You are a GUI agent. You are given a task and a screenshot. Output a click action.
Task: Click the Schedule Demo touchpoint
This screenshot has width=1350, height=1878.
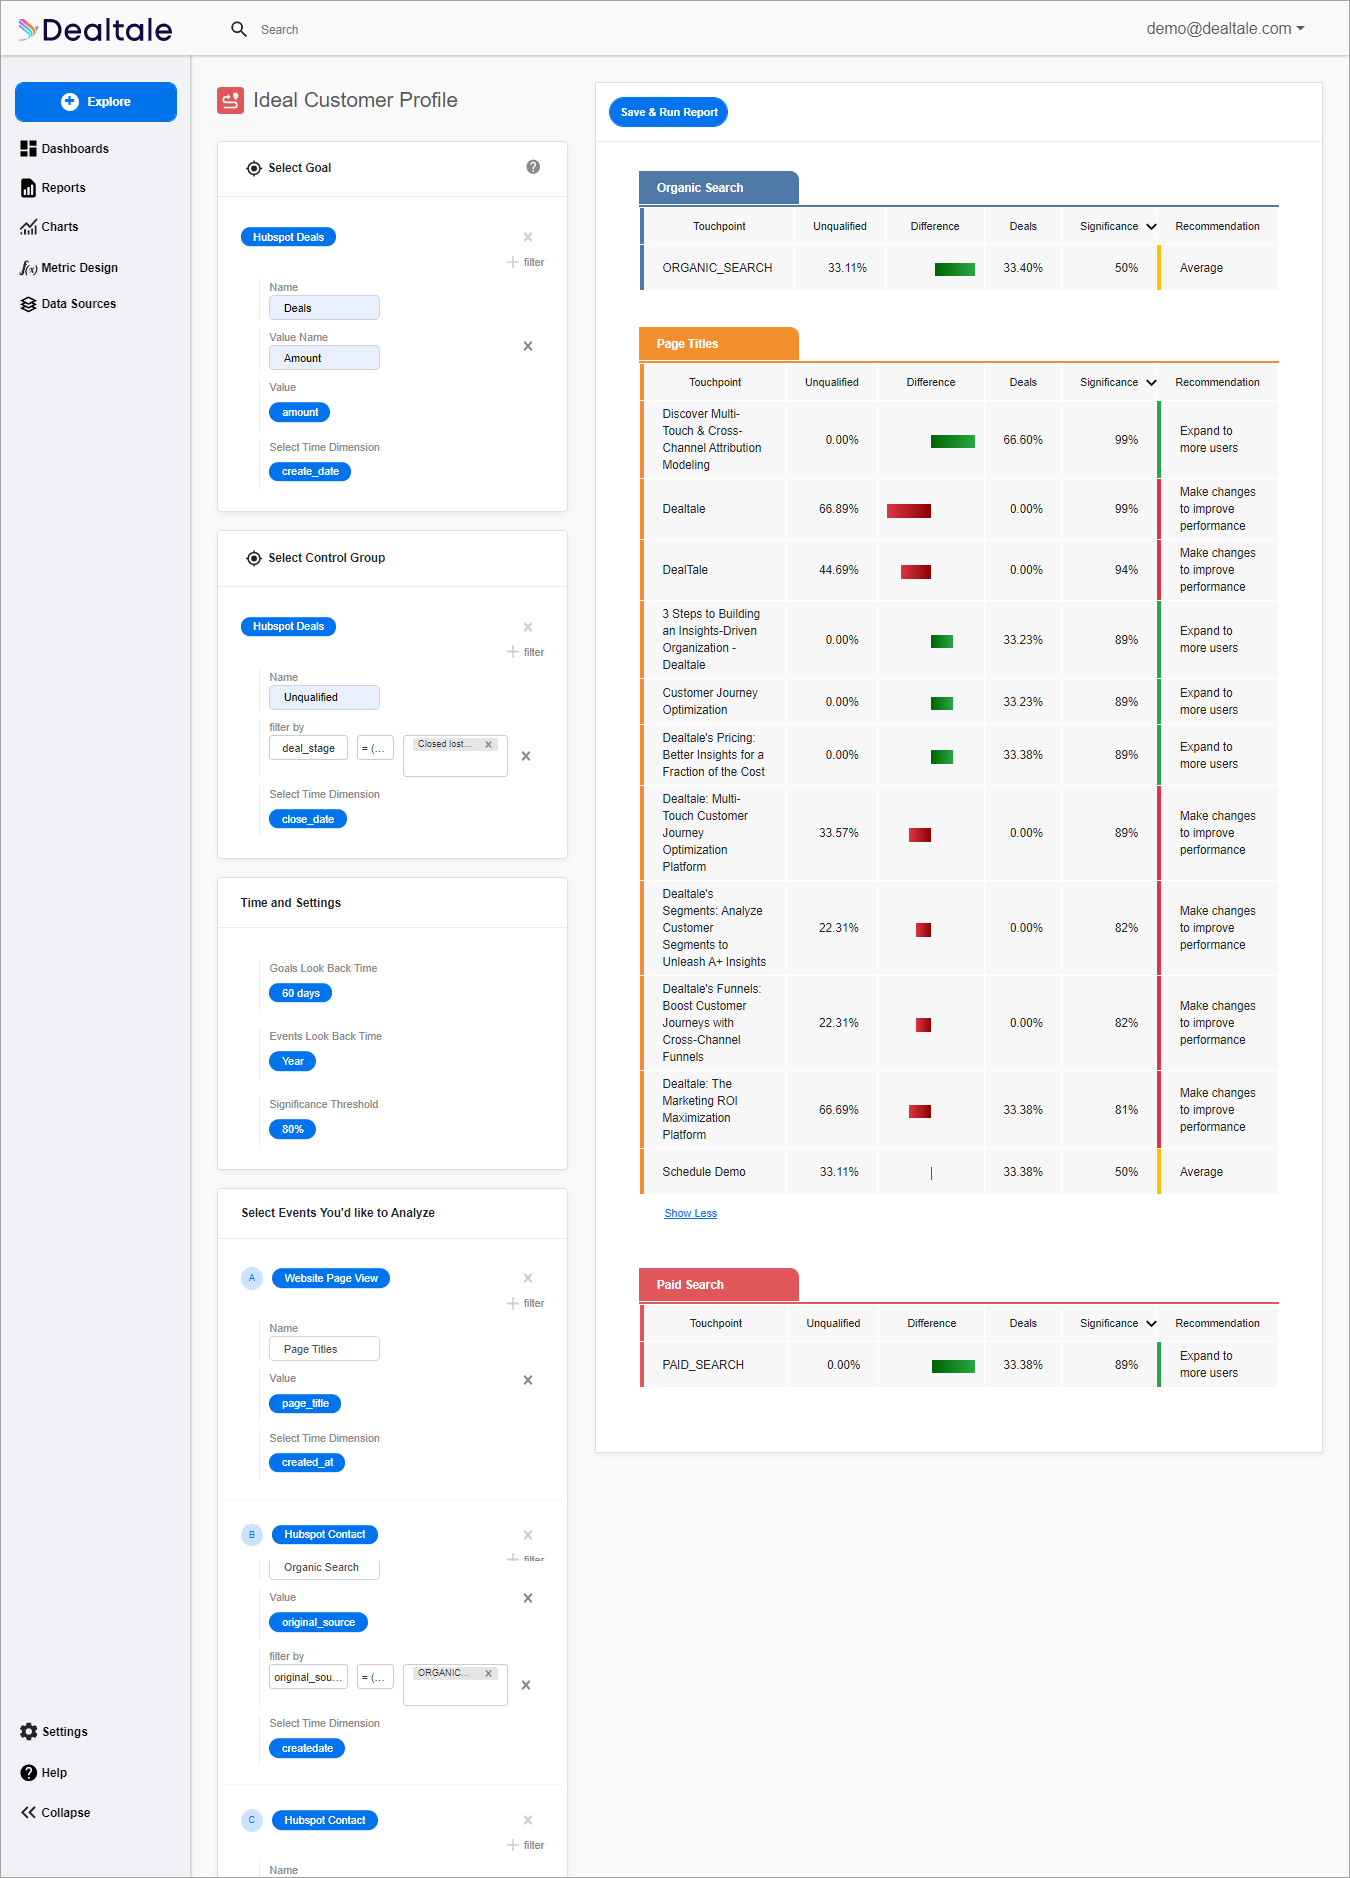point(704,1172)
